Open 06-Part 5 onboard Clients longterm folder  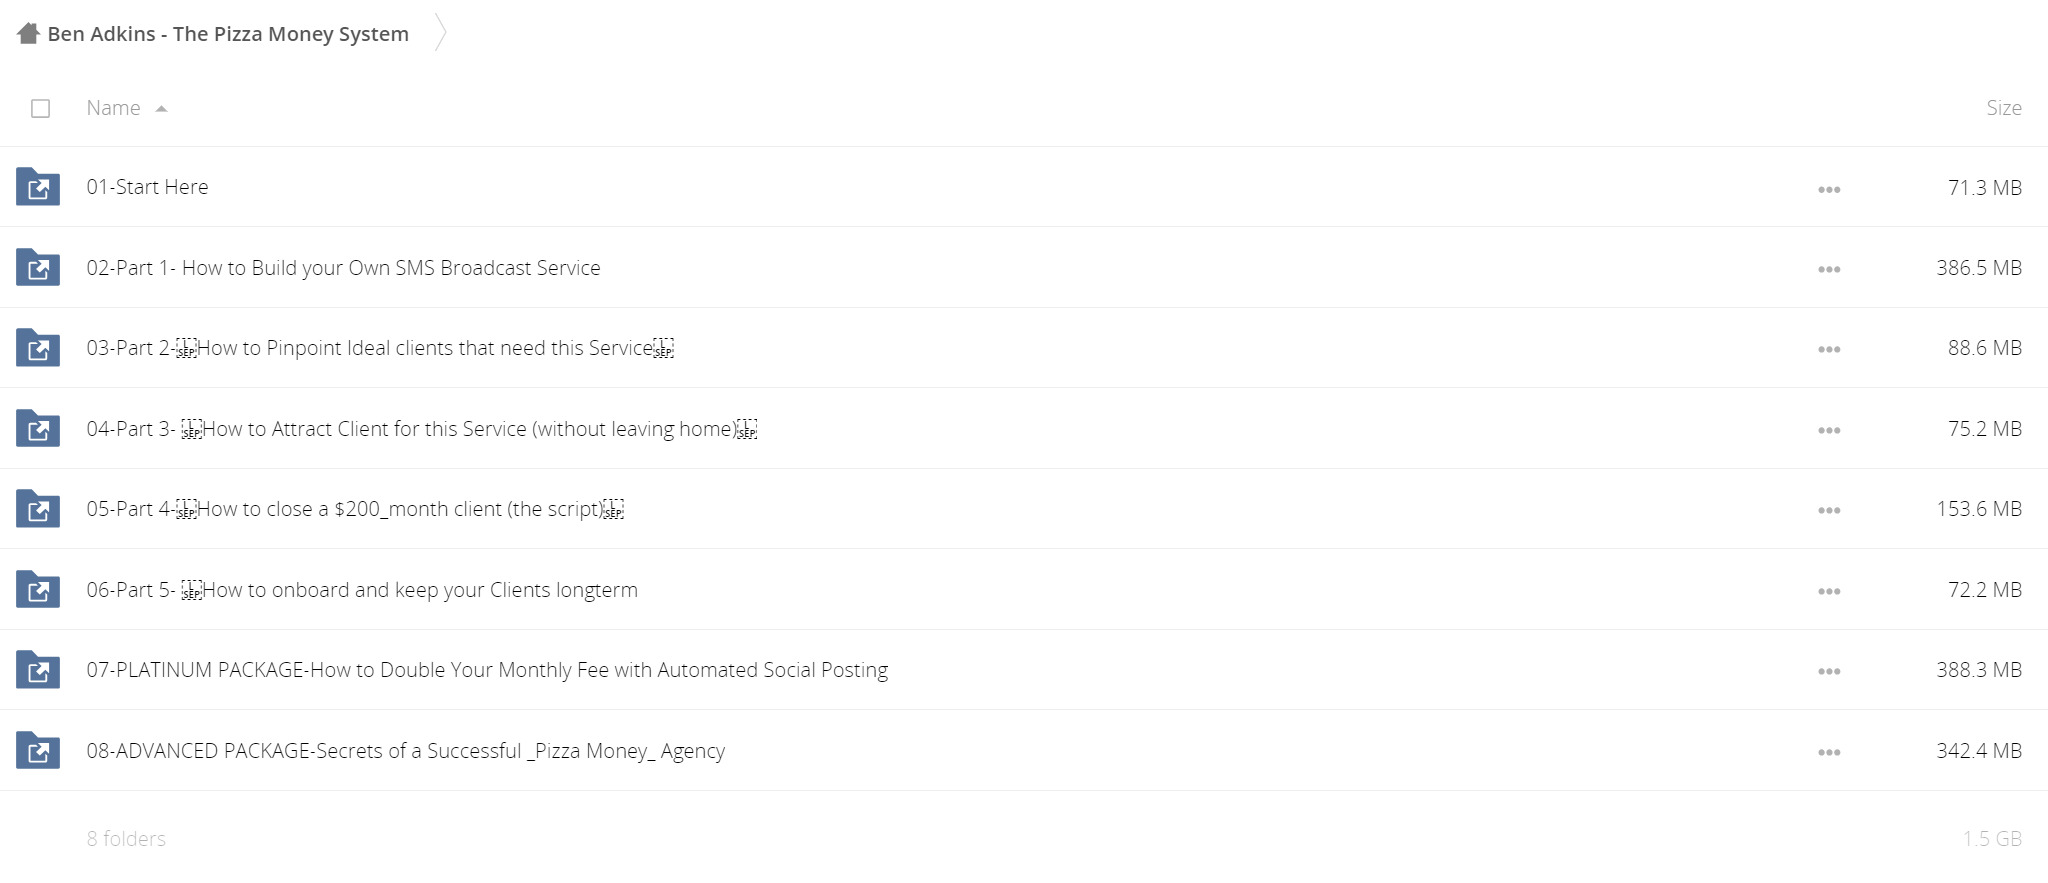(362, 590)
